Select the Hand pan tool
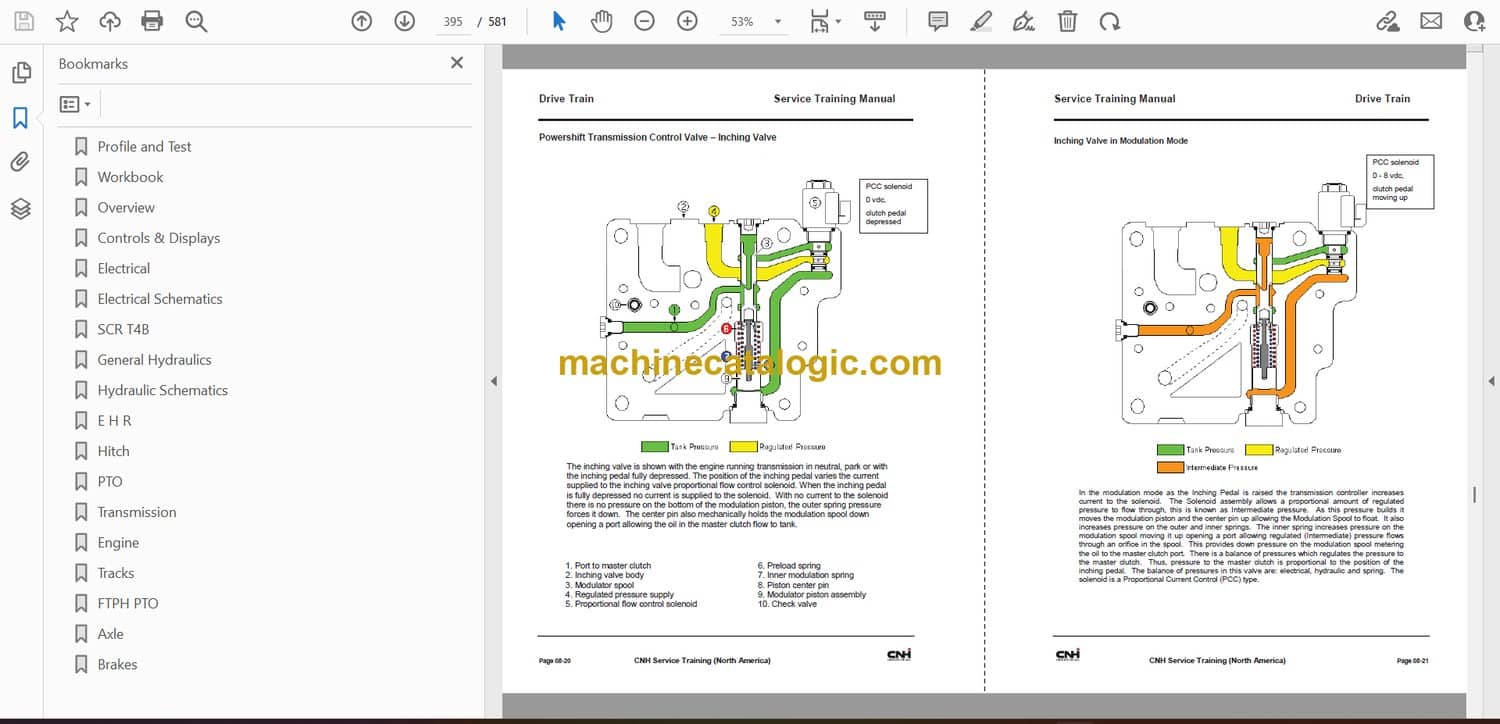 point(601,21)
